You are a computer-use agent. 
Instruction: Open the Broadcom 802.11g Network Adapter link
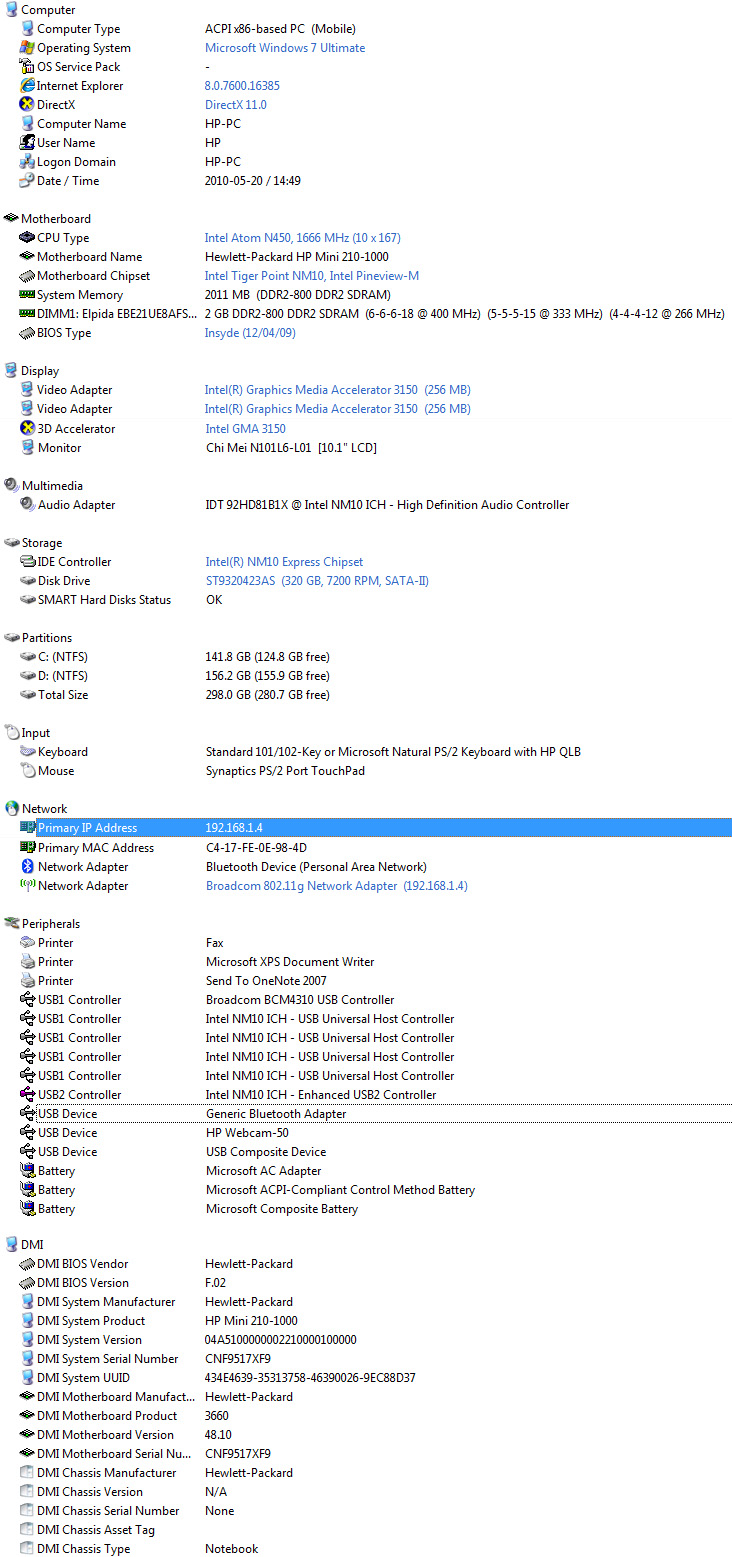pyautogui.click(x=337, y=886)
